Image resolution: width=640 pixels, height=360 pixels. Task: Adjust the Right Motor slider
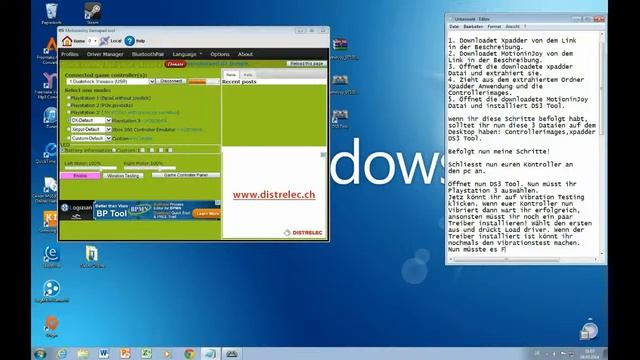150,168
